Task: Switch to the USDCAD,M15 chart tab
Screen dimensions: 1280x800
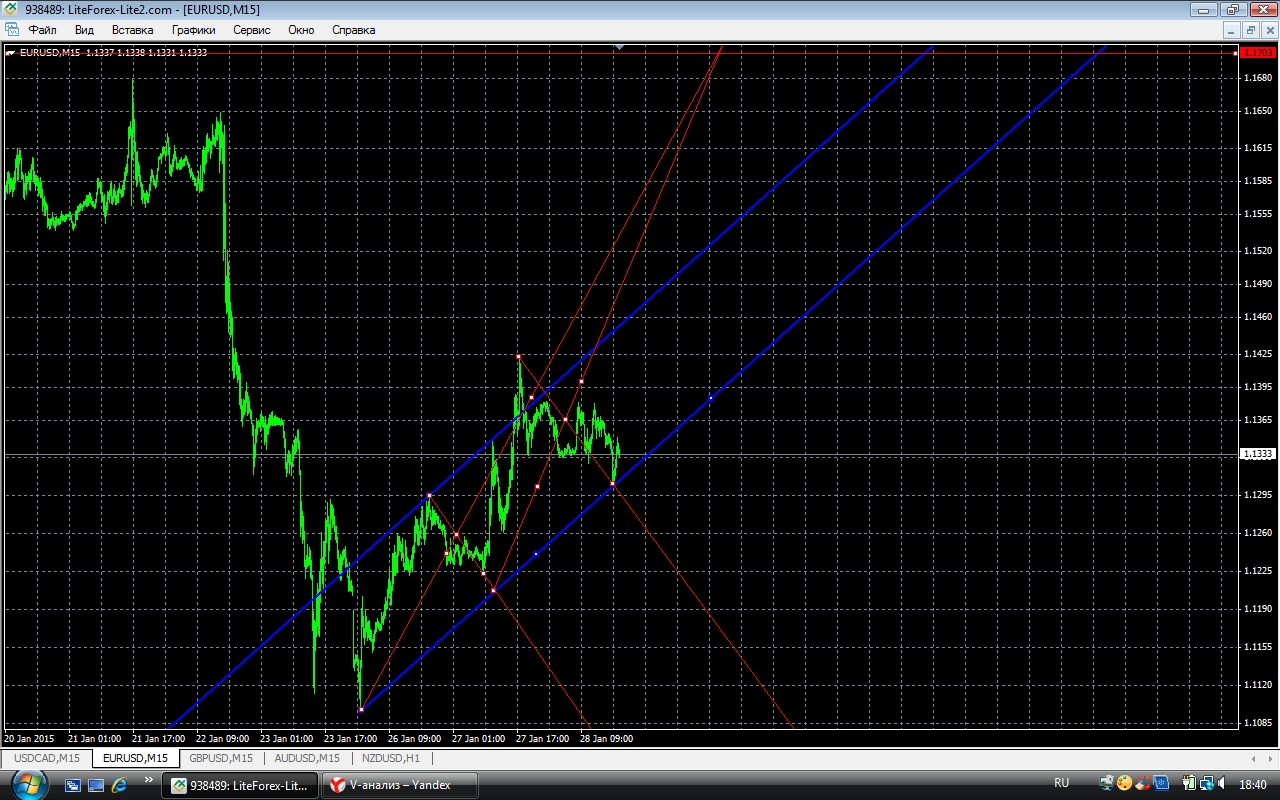Action: (47, 758)
